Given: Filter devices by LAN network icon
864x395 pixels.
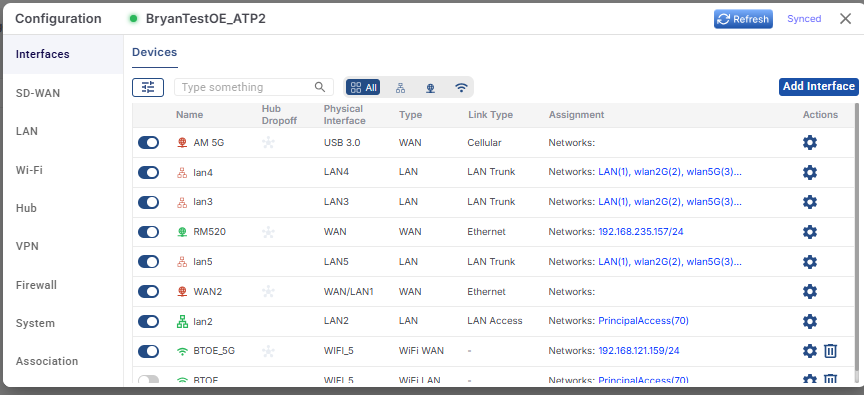Looking at the screenshot, I should [401, 88].
